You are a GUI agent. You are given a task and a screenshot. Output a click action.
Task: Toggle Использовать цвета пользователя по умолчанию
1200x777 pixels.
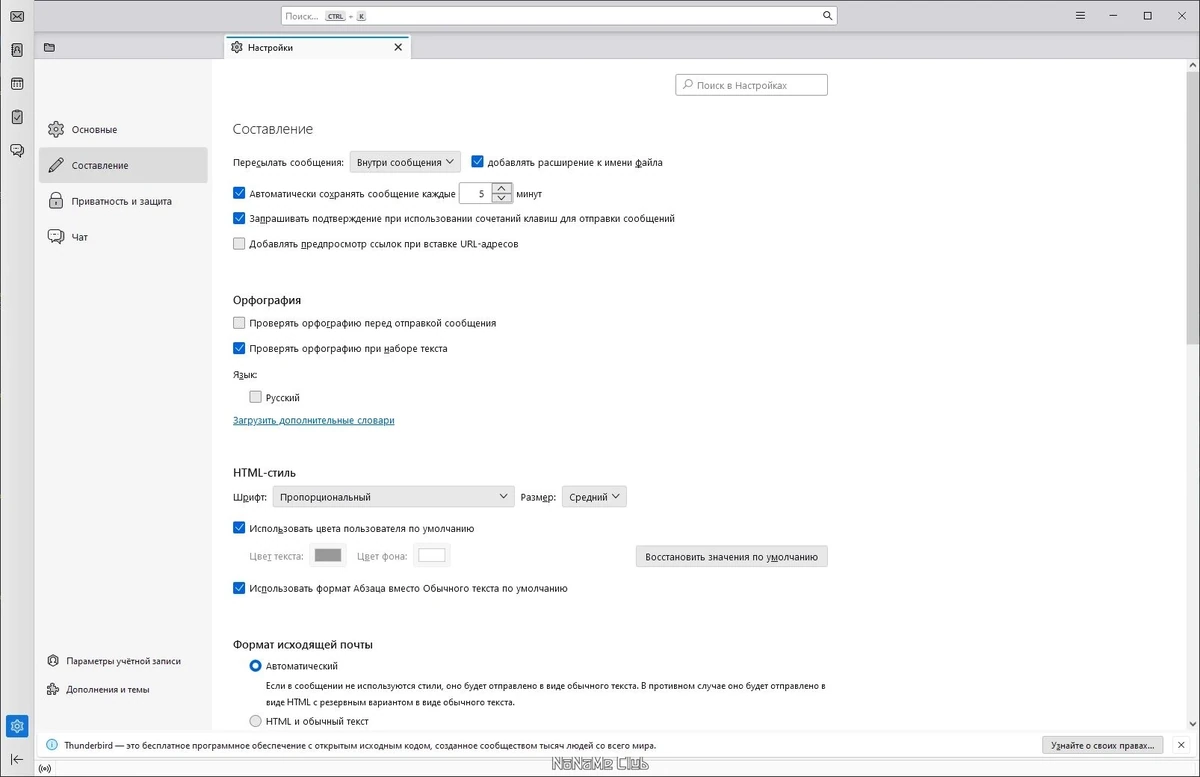[239, 528]
